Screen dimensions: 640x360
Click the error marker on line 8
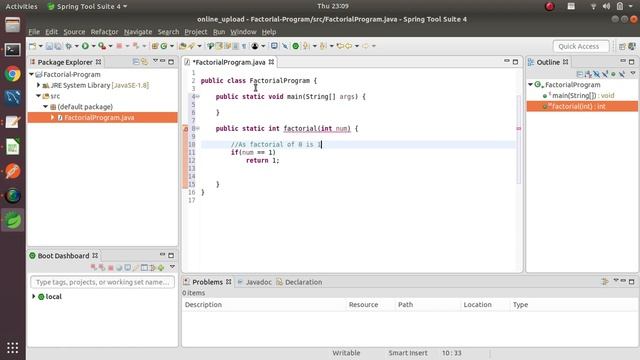[x=186, y=129]
